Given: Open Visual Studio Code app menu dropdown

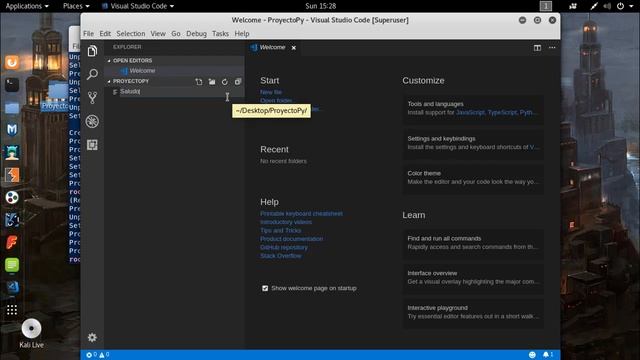Looking at the screenshot, I should (138, 6).
